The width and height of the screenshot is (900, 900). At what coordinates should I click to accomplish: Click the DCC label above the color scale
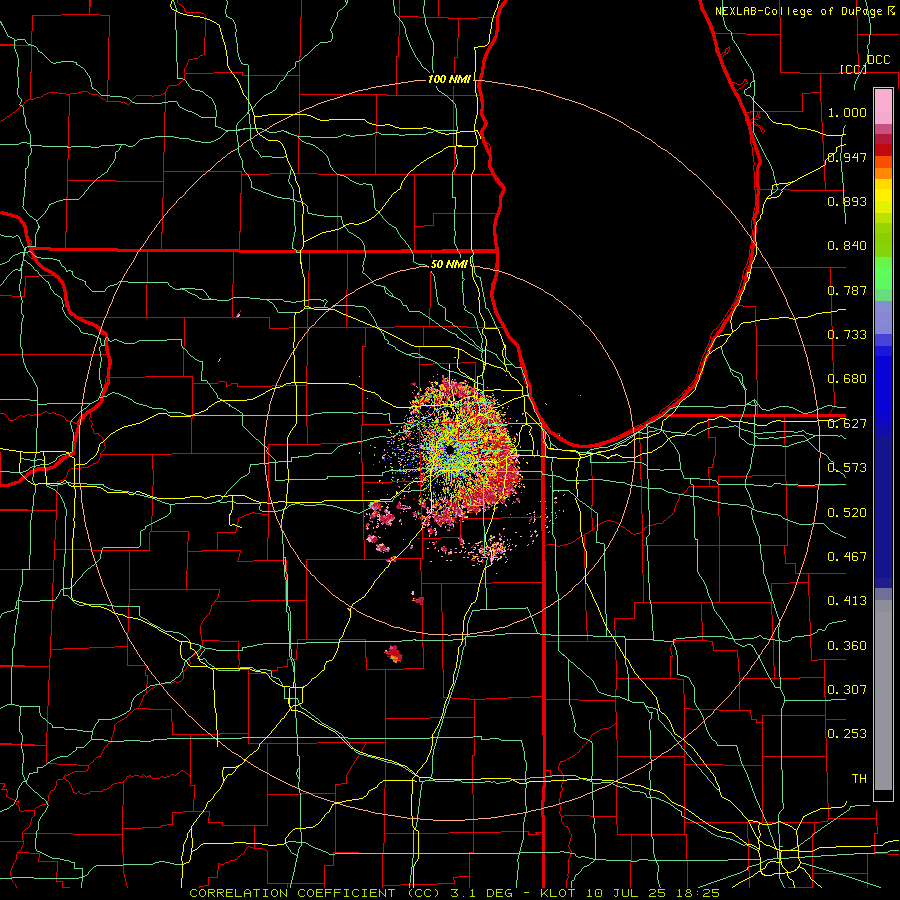(x=878, y=60)
